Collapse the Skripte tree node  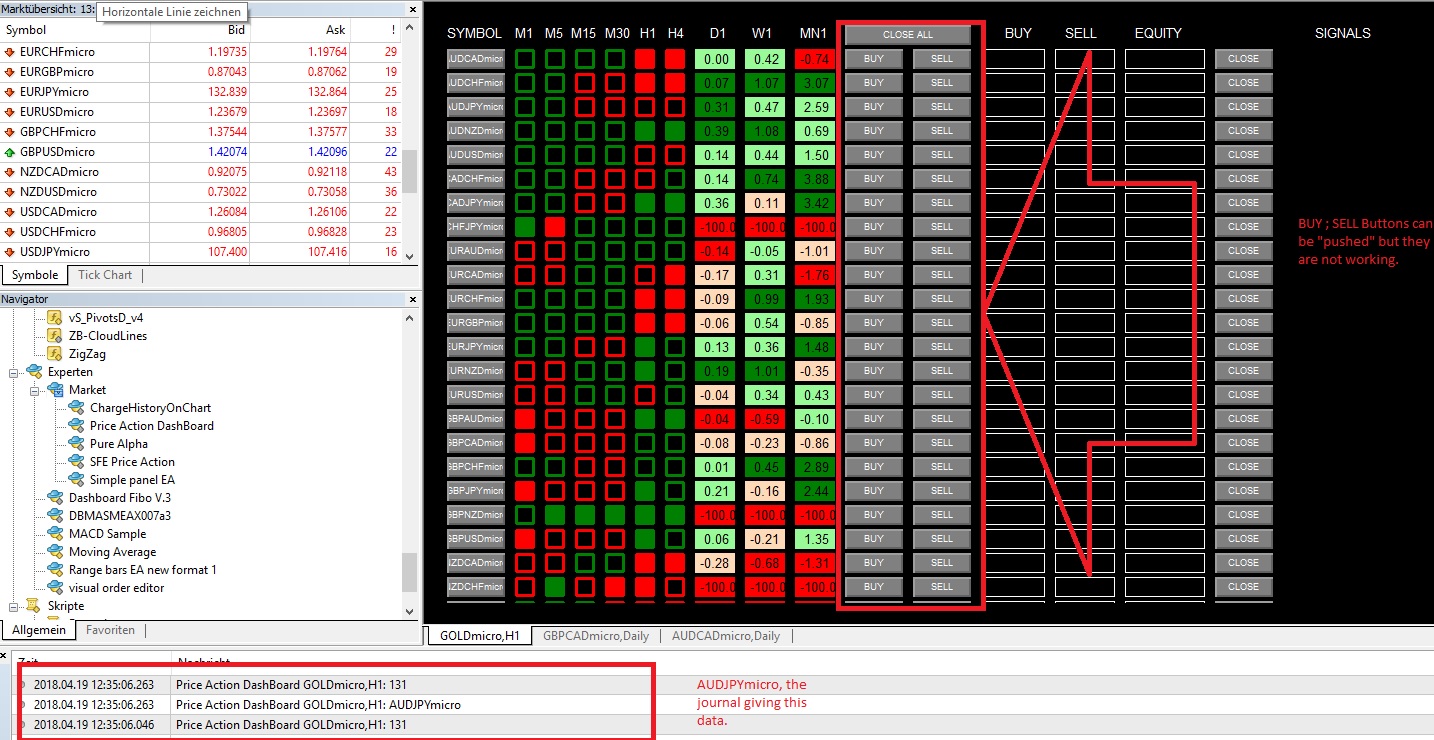point(15,606)
